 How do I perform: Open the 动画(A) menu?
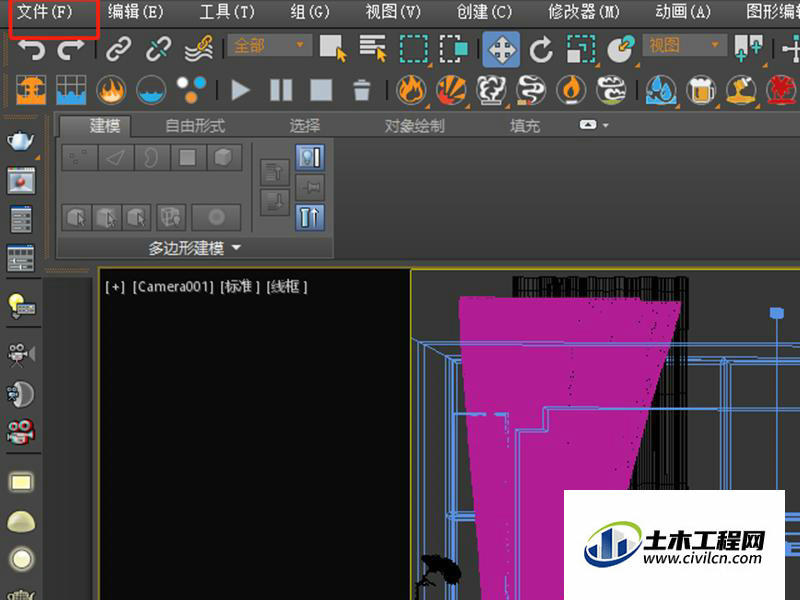(x=683, y=12)
